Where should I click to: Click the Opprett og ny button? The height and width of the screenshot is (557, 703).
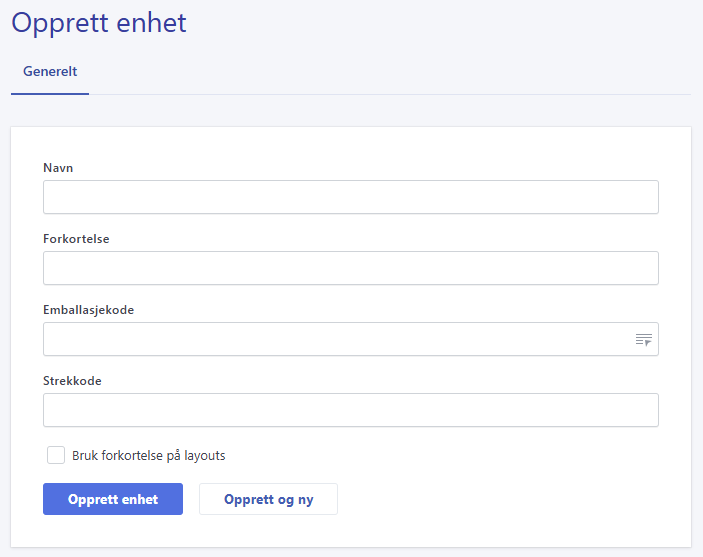269,499
